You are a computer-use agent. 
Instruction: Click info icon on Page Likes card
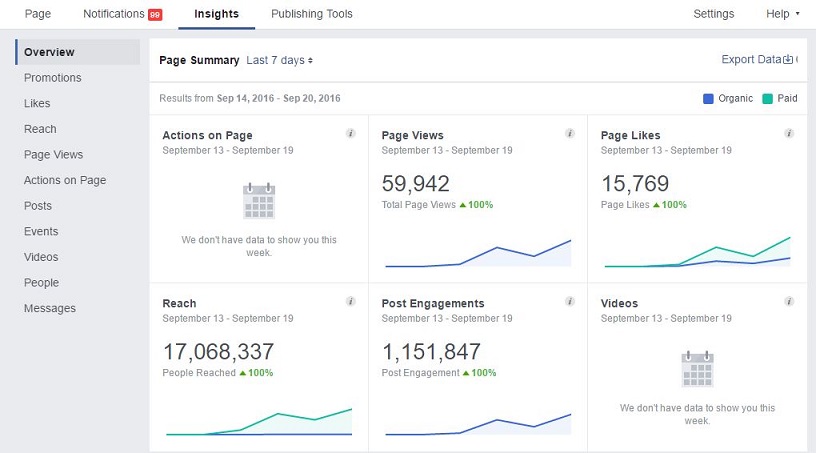(789, 133)
